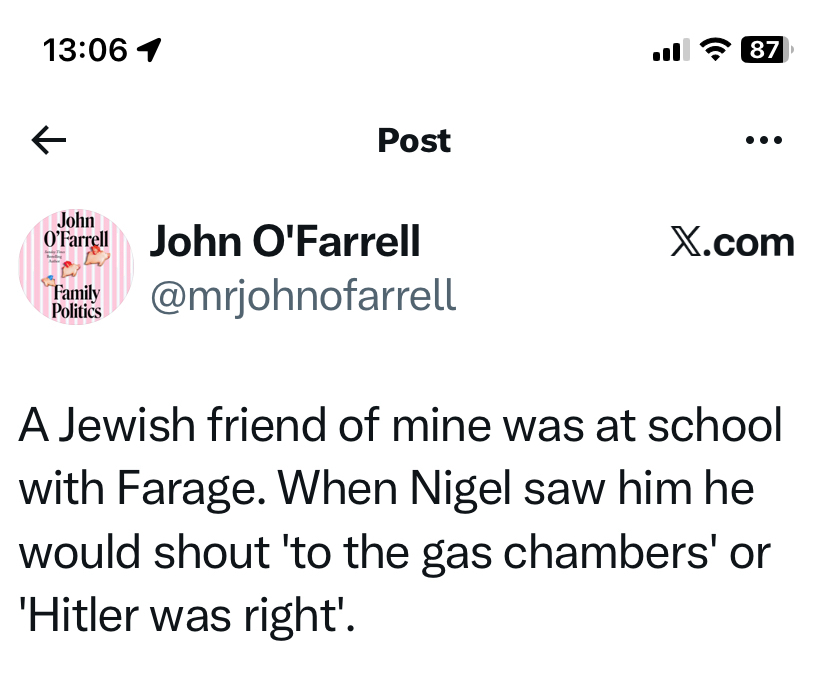This screenshot has width=828, height=676.
Task: Click the John O'Farrell display name
Action: 285,242
